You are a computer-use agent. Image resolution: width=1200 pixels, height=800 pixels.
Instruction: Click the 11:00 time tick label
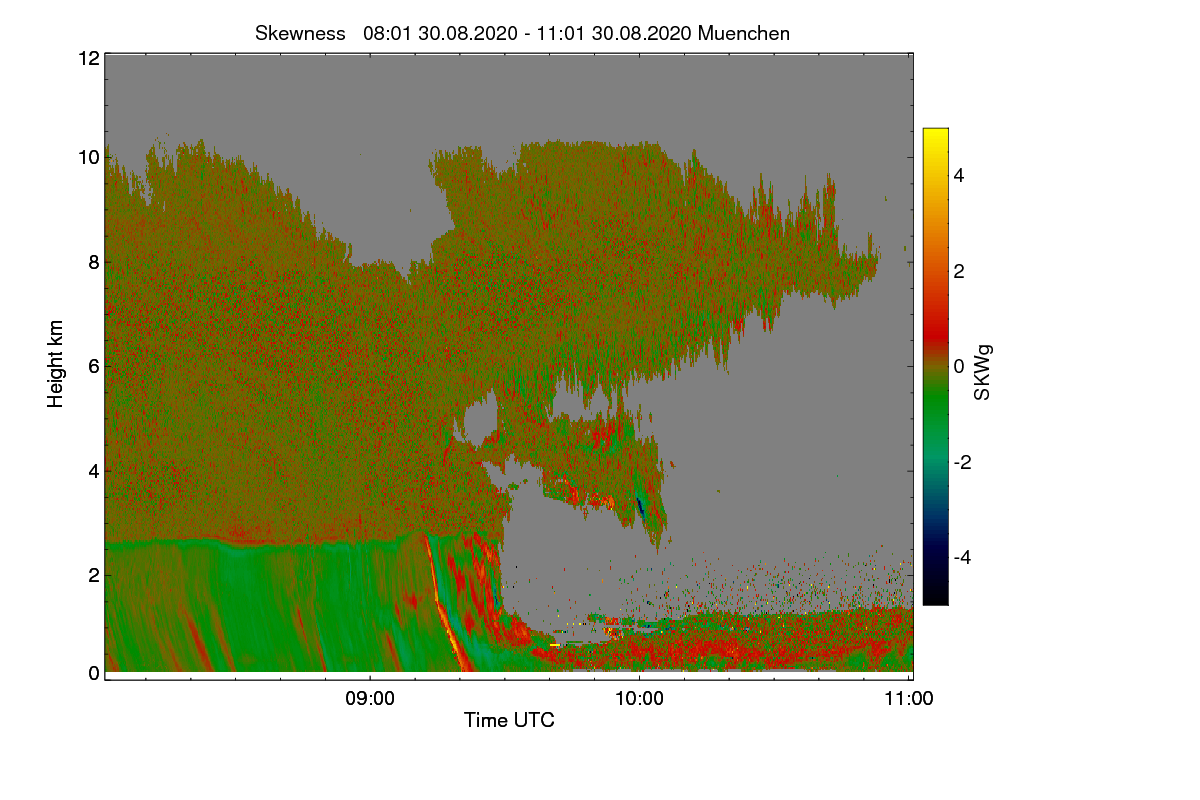(909, 699)
